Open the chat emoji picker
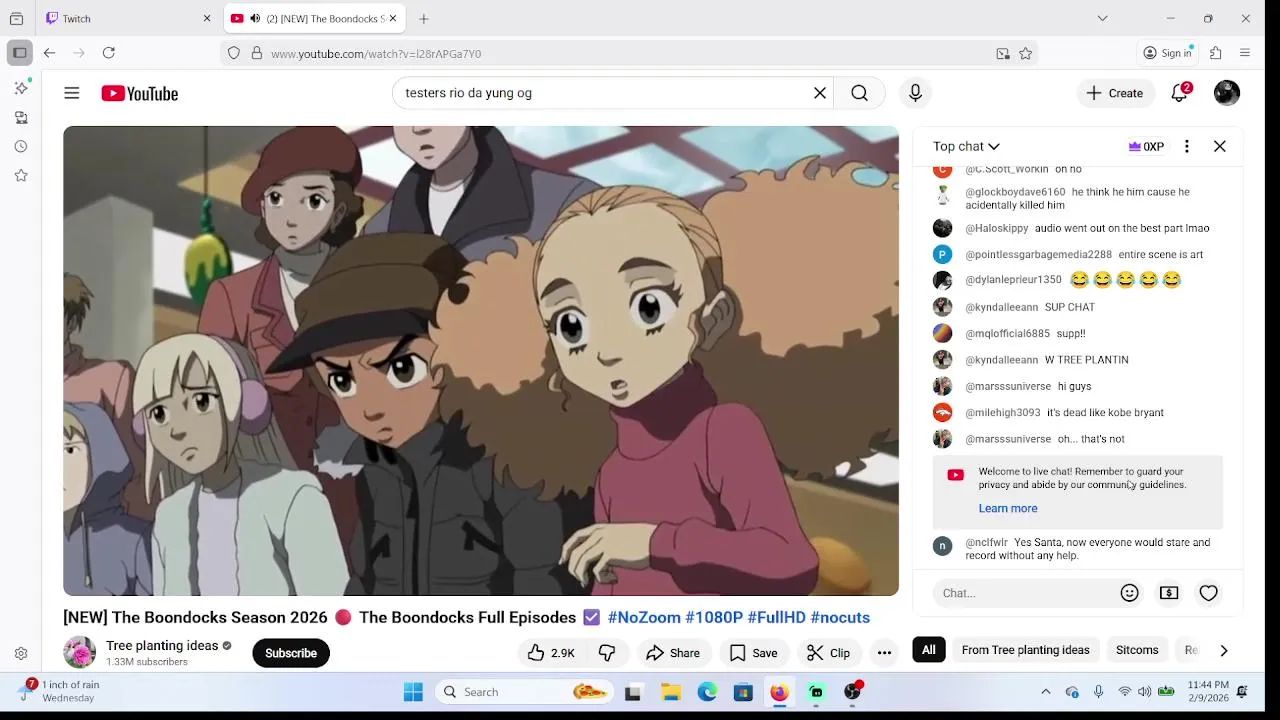This screenshot has height=720, width=1280. (x=1130, y=593)
